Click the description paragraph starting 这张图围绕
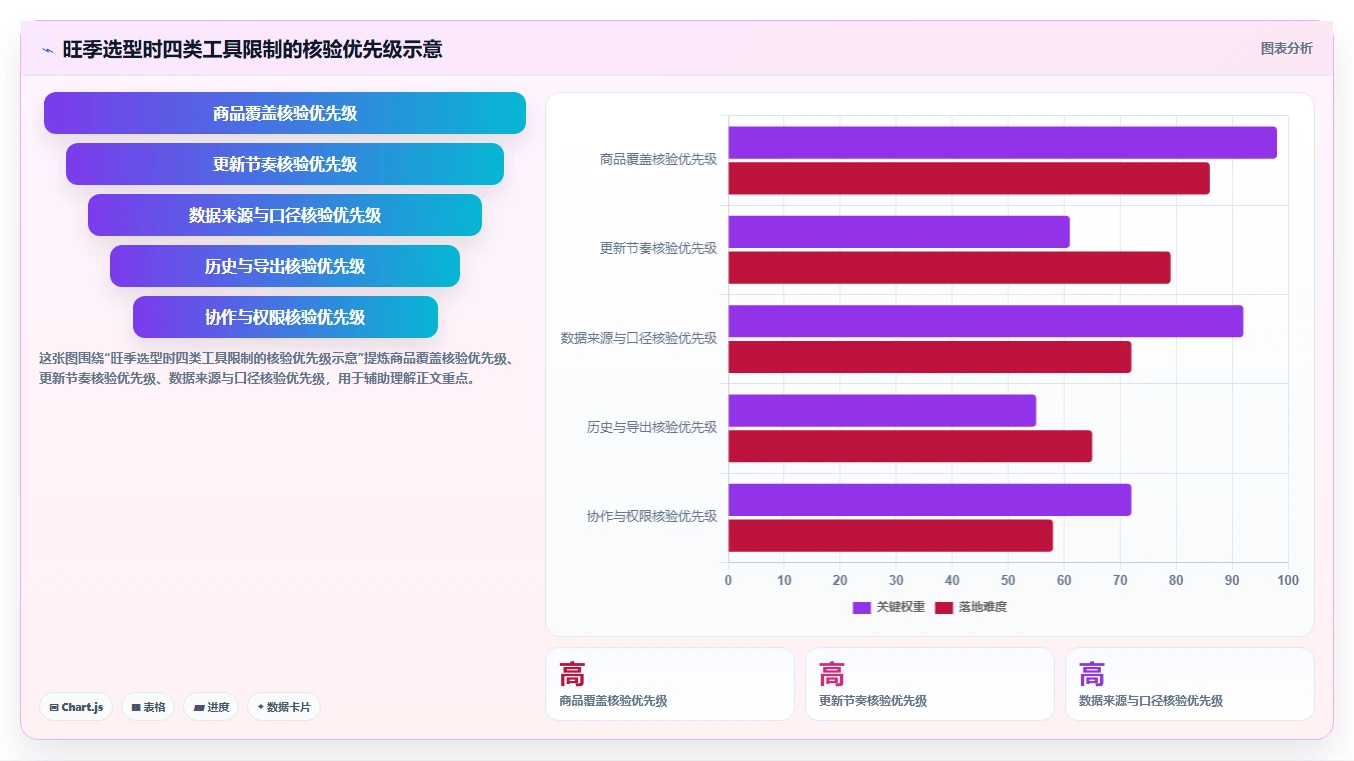 click(277, 368)
